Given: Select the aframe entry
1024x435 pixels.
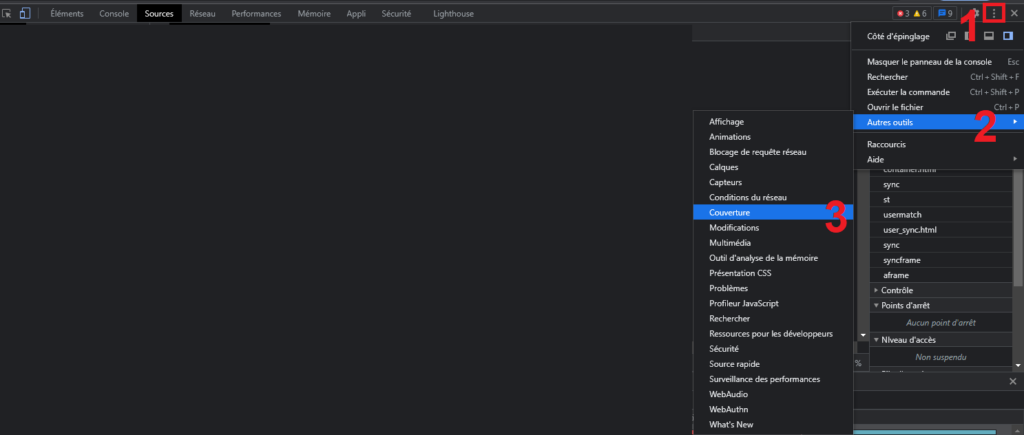Looking at the screenshot, I should click(x=941, y=275).
